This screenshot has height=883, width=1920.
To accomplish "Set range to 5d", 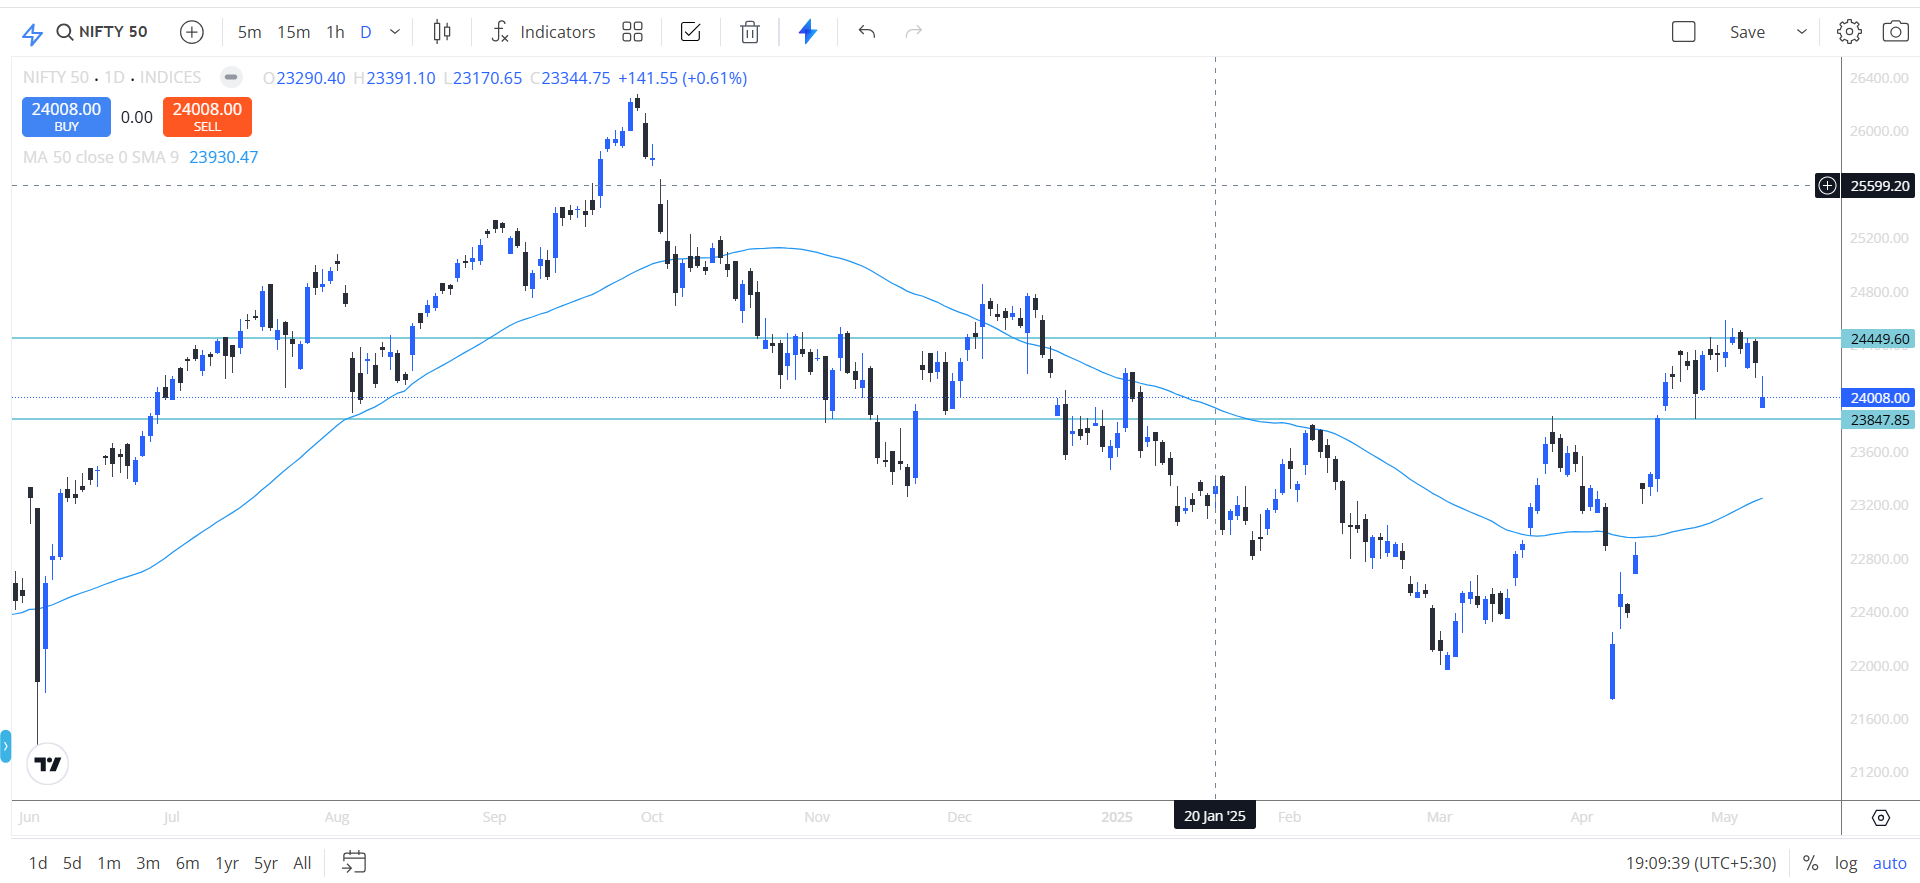I will (x=72, y=863).
